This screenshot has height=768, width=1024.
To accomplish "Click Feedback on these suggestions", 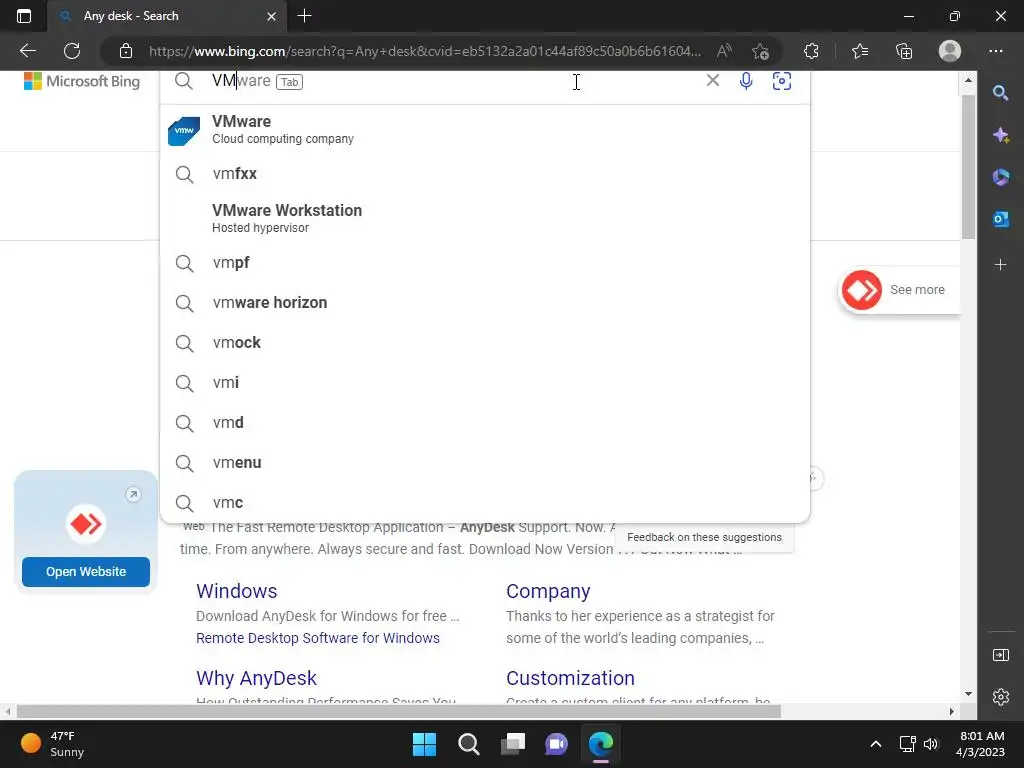I will pyautogui.click(x=704, y=537).
